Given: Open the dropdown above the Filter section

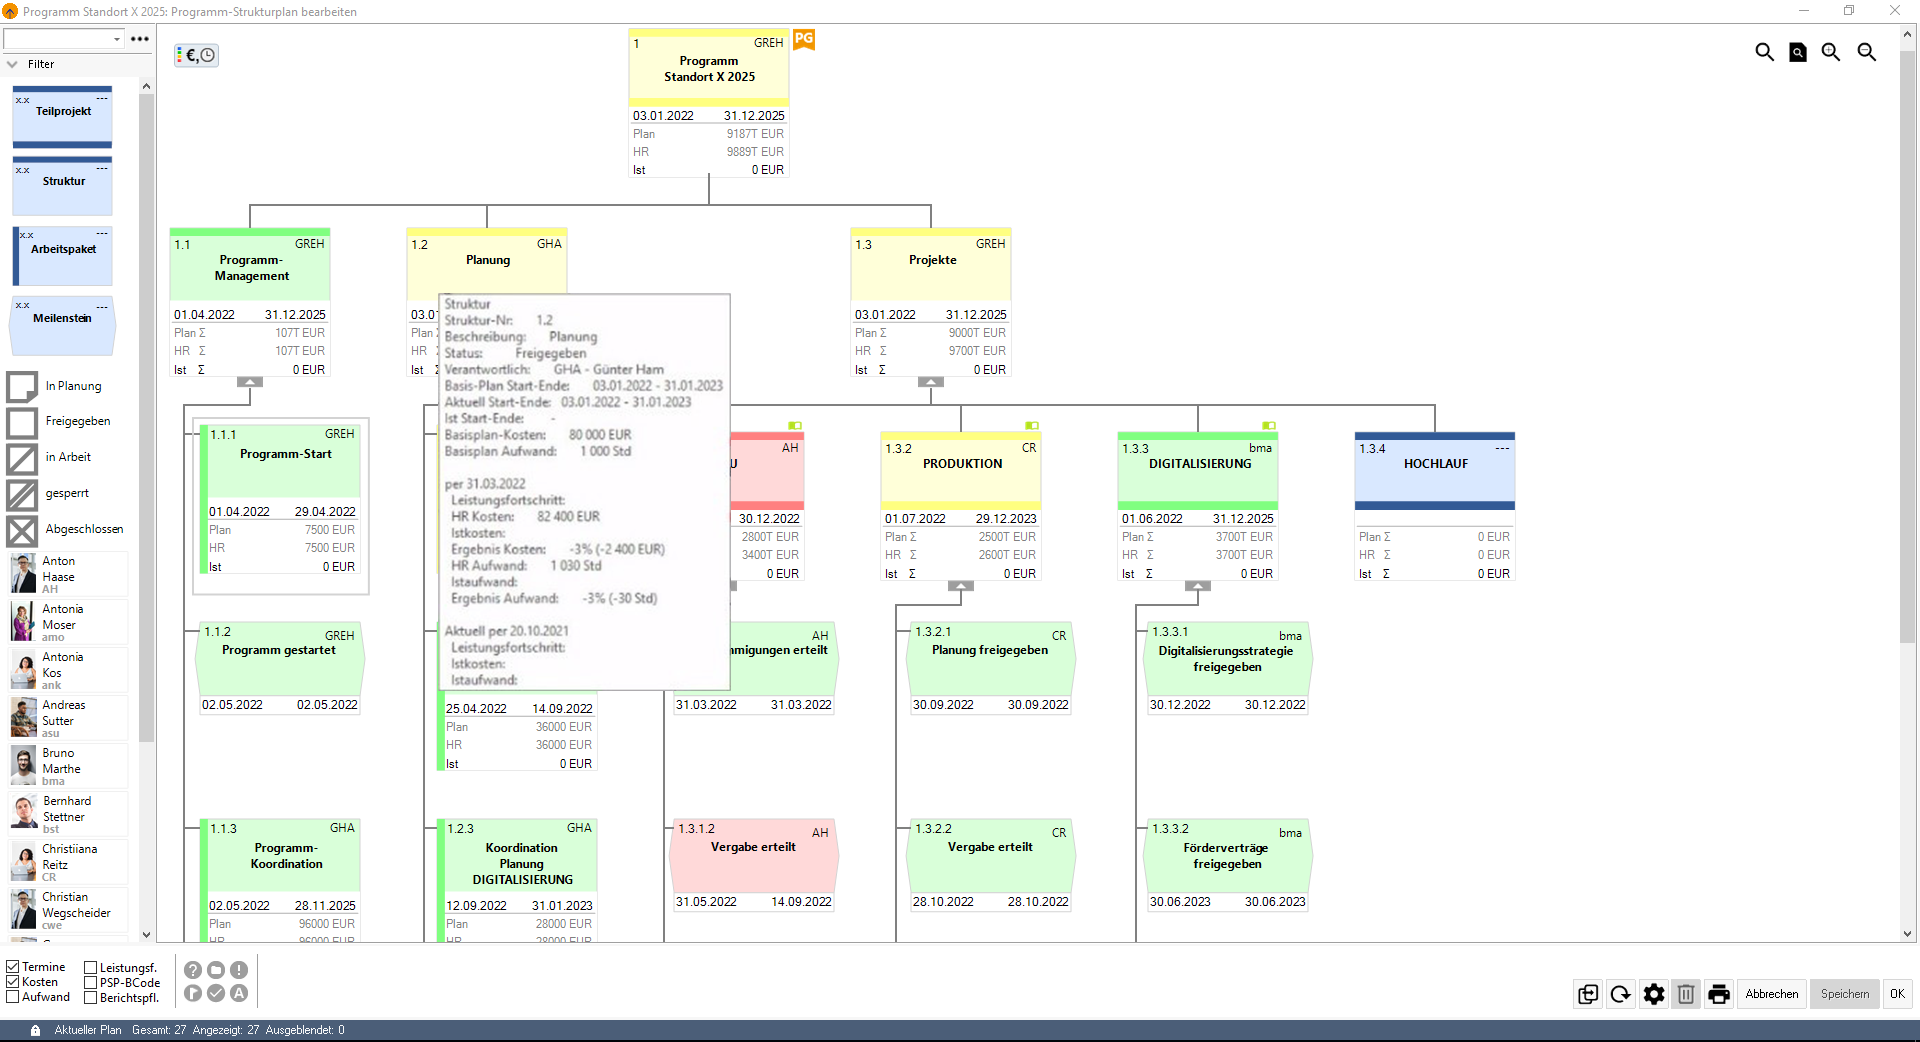Looking at the screenshot, I should pos(117,39).
